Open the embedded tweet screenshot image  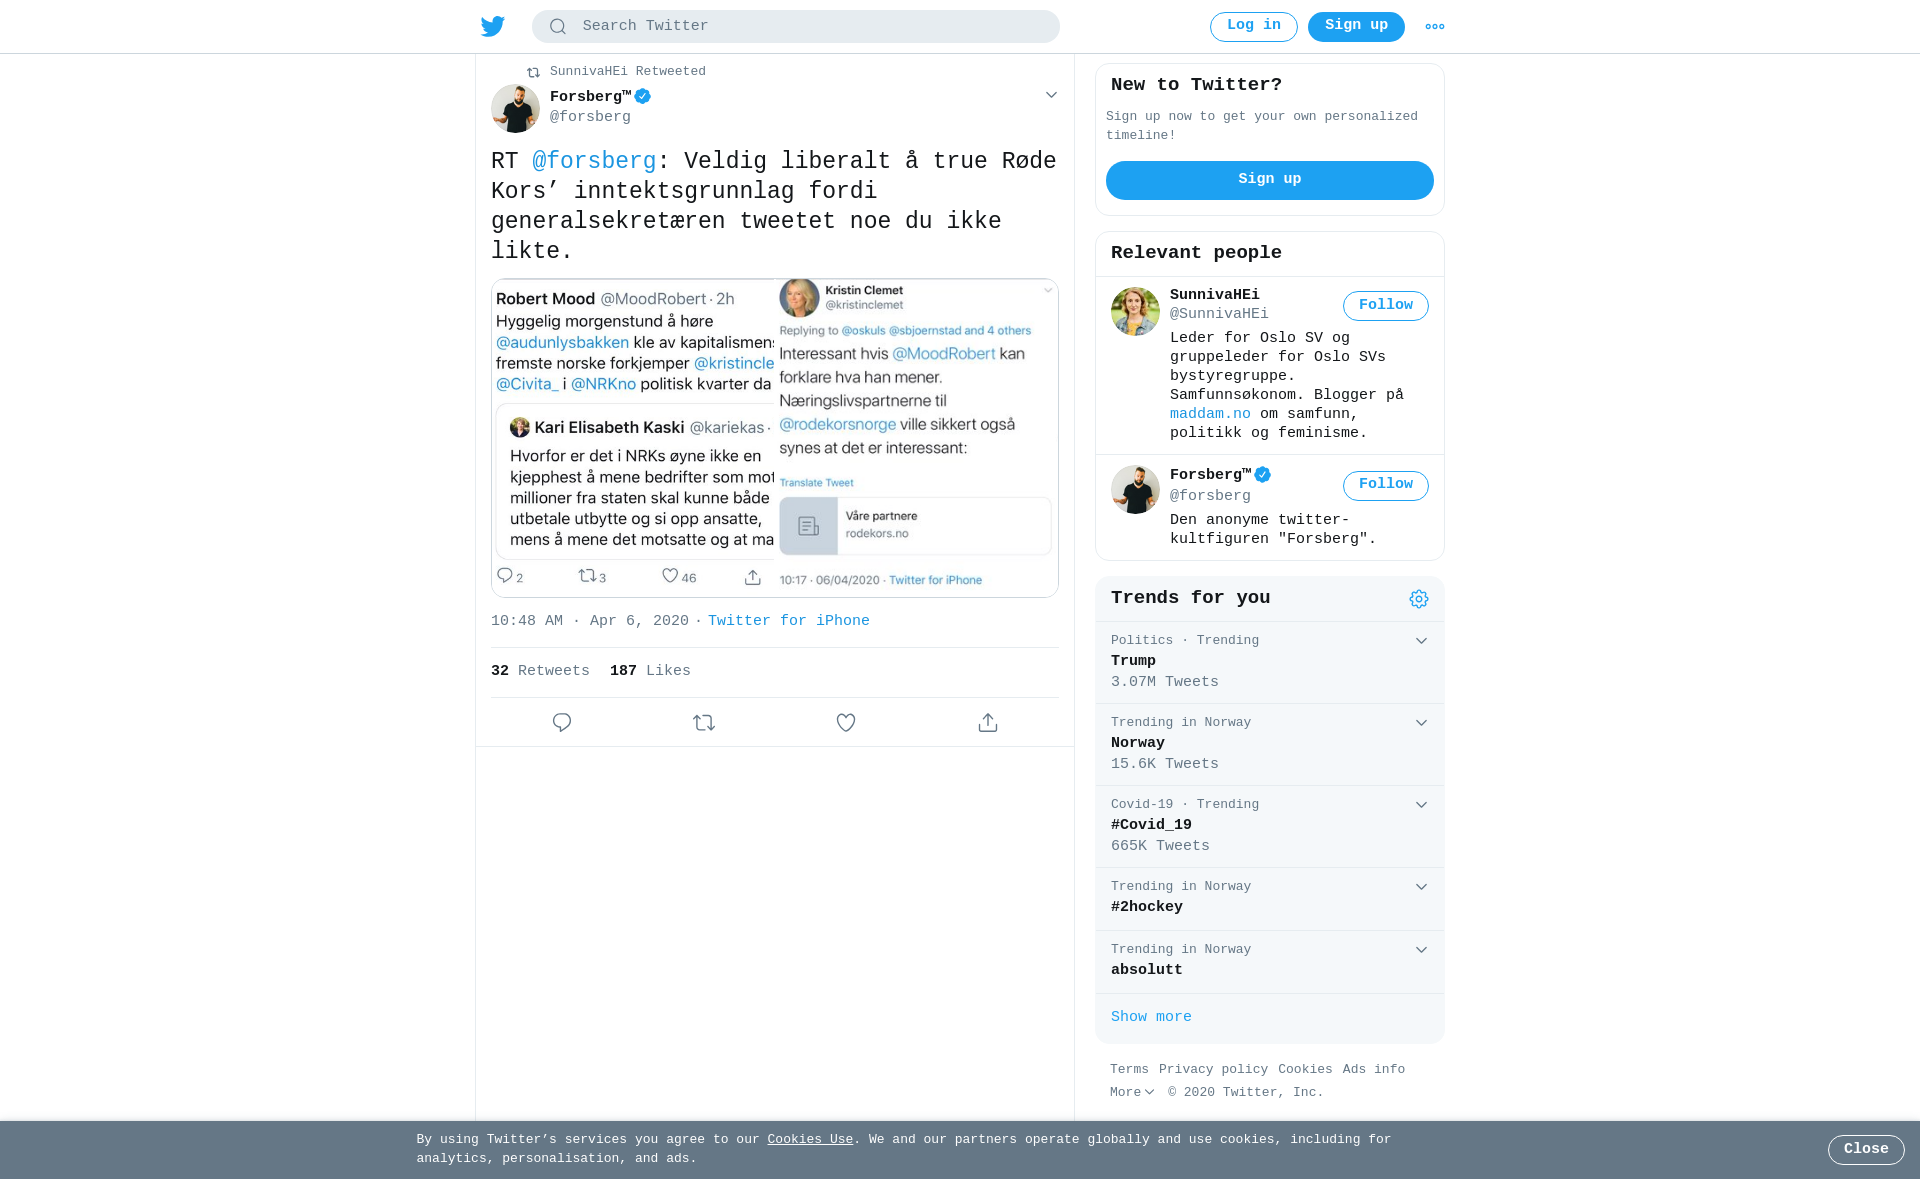pyautogui.click(x=775, y=438)
